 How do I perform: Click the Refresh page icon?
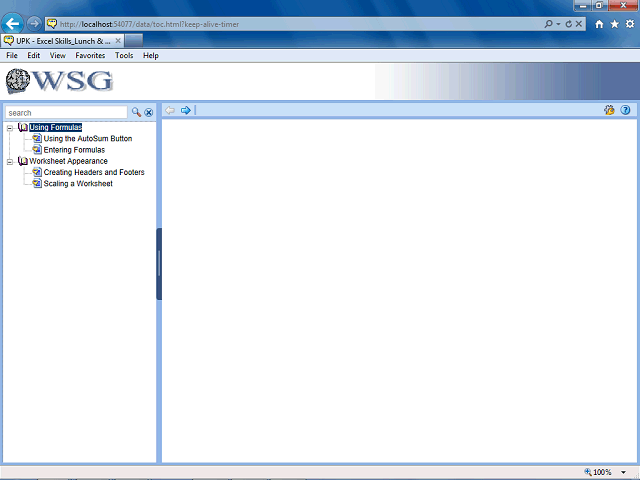[x=568, y=24]
